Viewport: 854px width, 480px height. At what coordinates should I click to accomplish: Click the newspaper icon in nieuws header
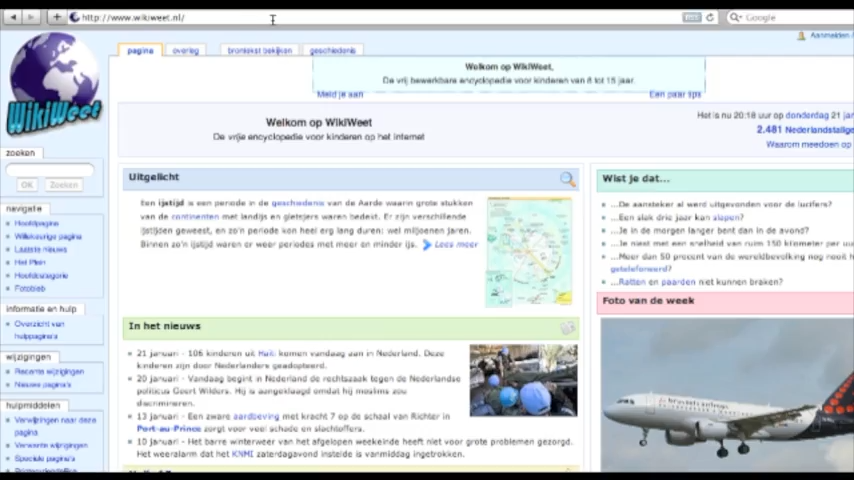click(568, 327)
